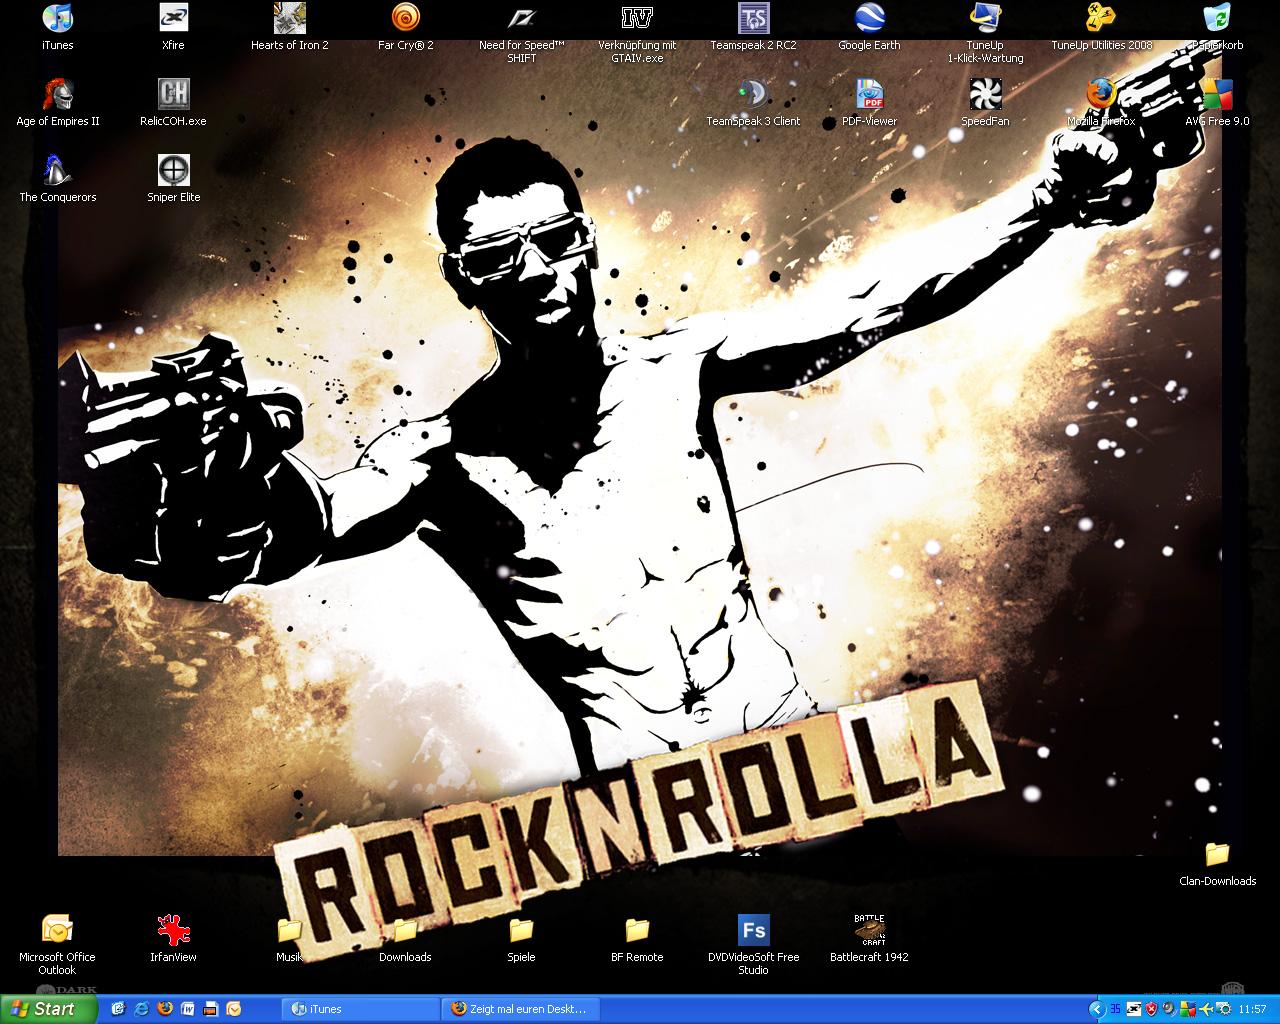The width and height of the screenshot is (1280, 1024).
Task: Click the yellow airplane tray icon
Action: point(1206,1009)
